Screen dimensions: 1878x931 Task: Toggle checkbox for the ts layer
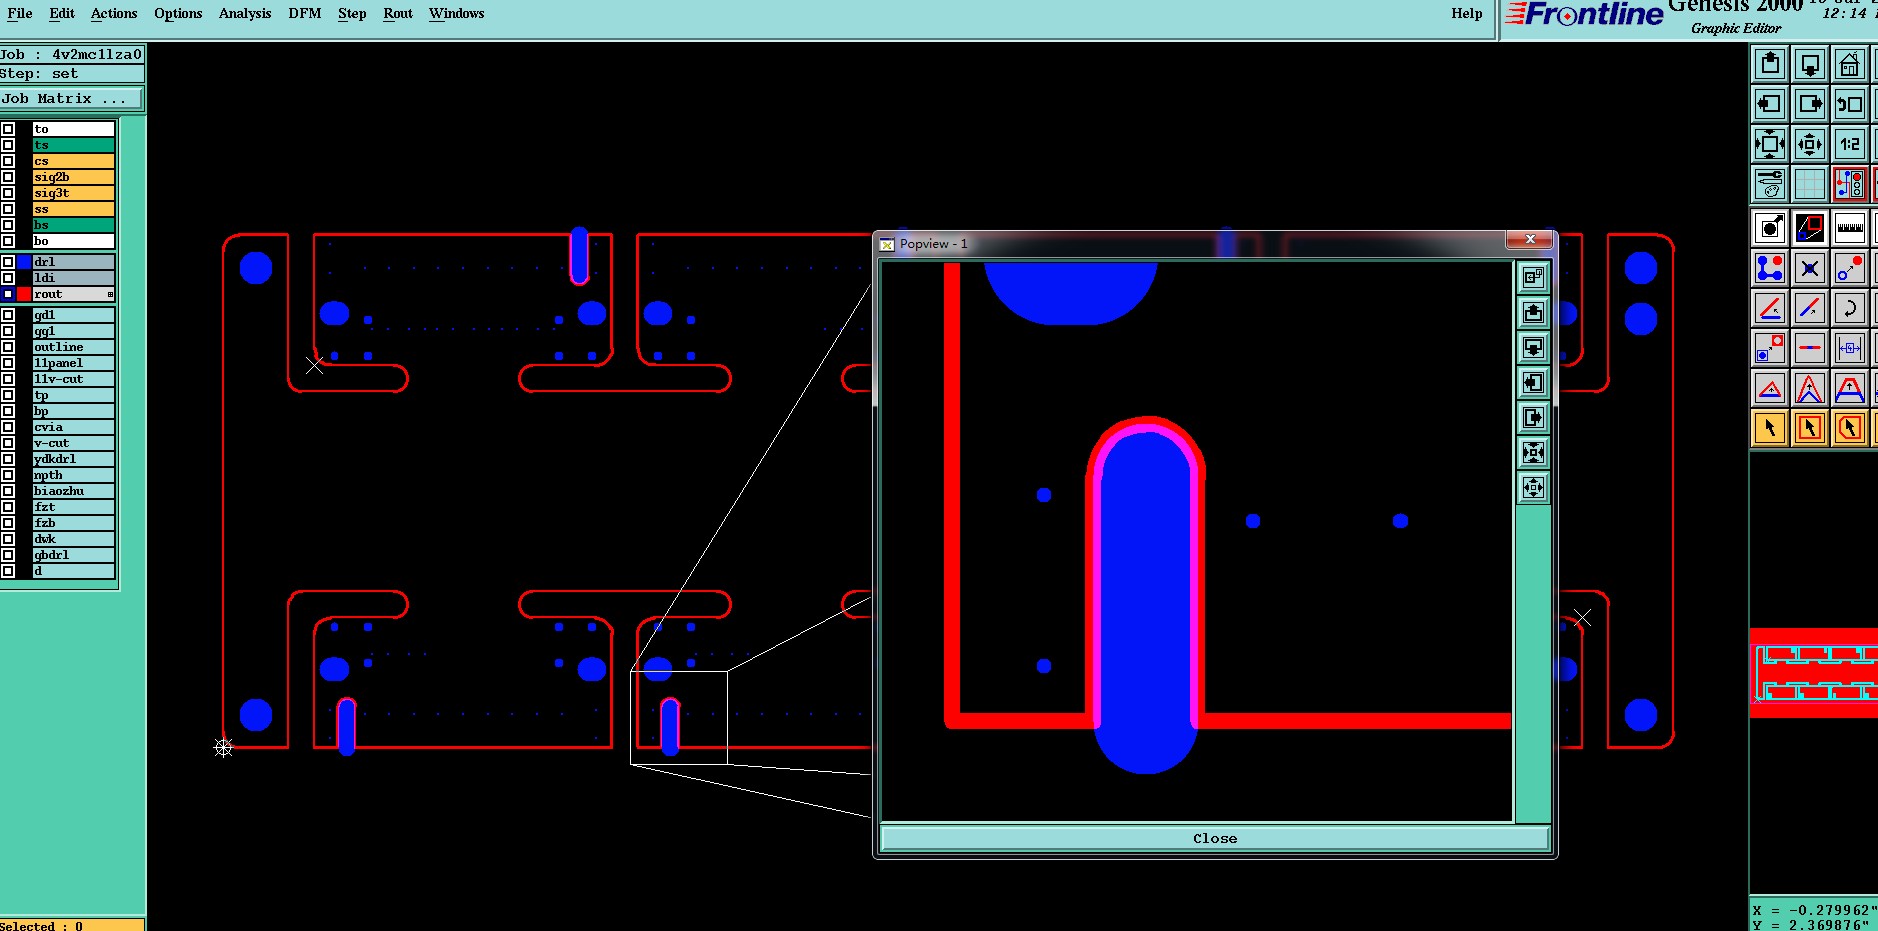pos(8,145)
